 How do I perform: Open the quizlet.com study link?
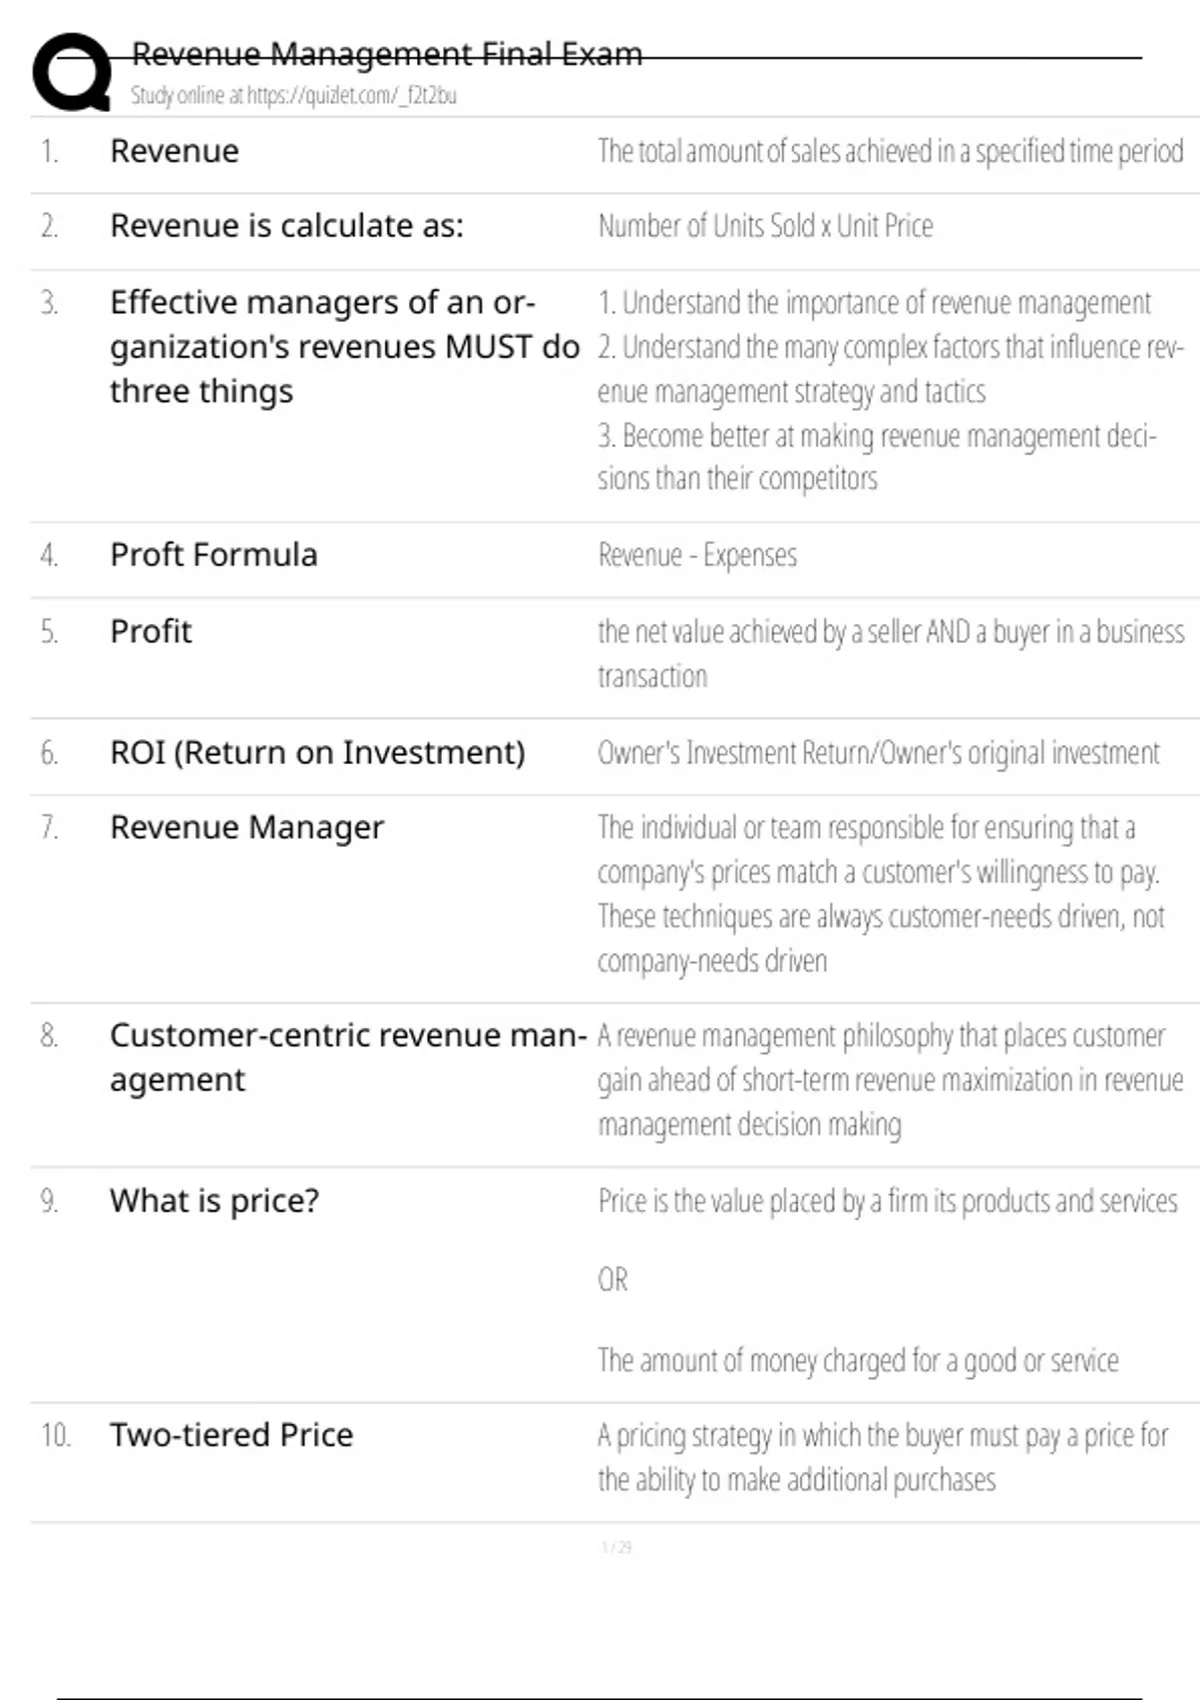(x=293, y=95)
